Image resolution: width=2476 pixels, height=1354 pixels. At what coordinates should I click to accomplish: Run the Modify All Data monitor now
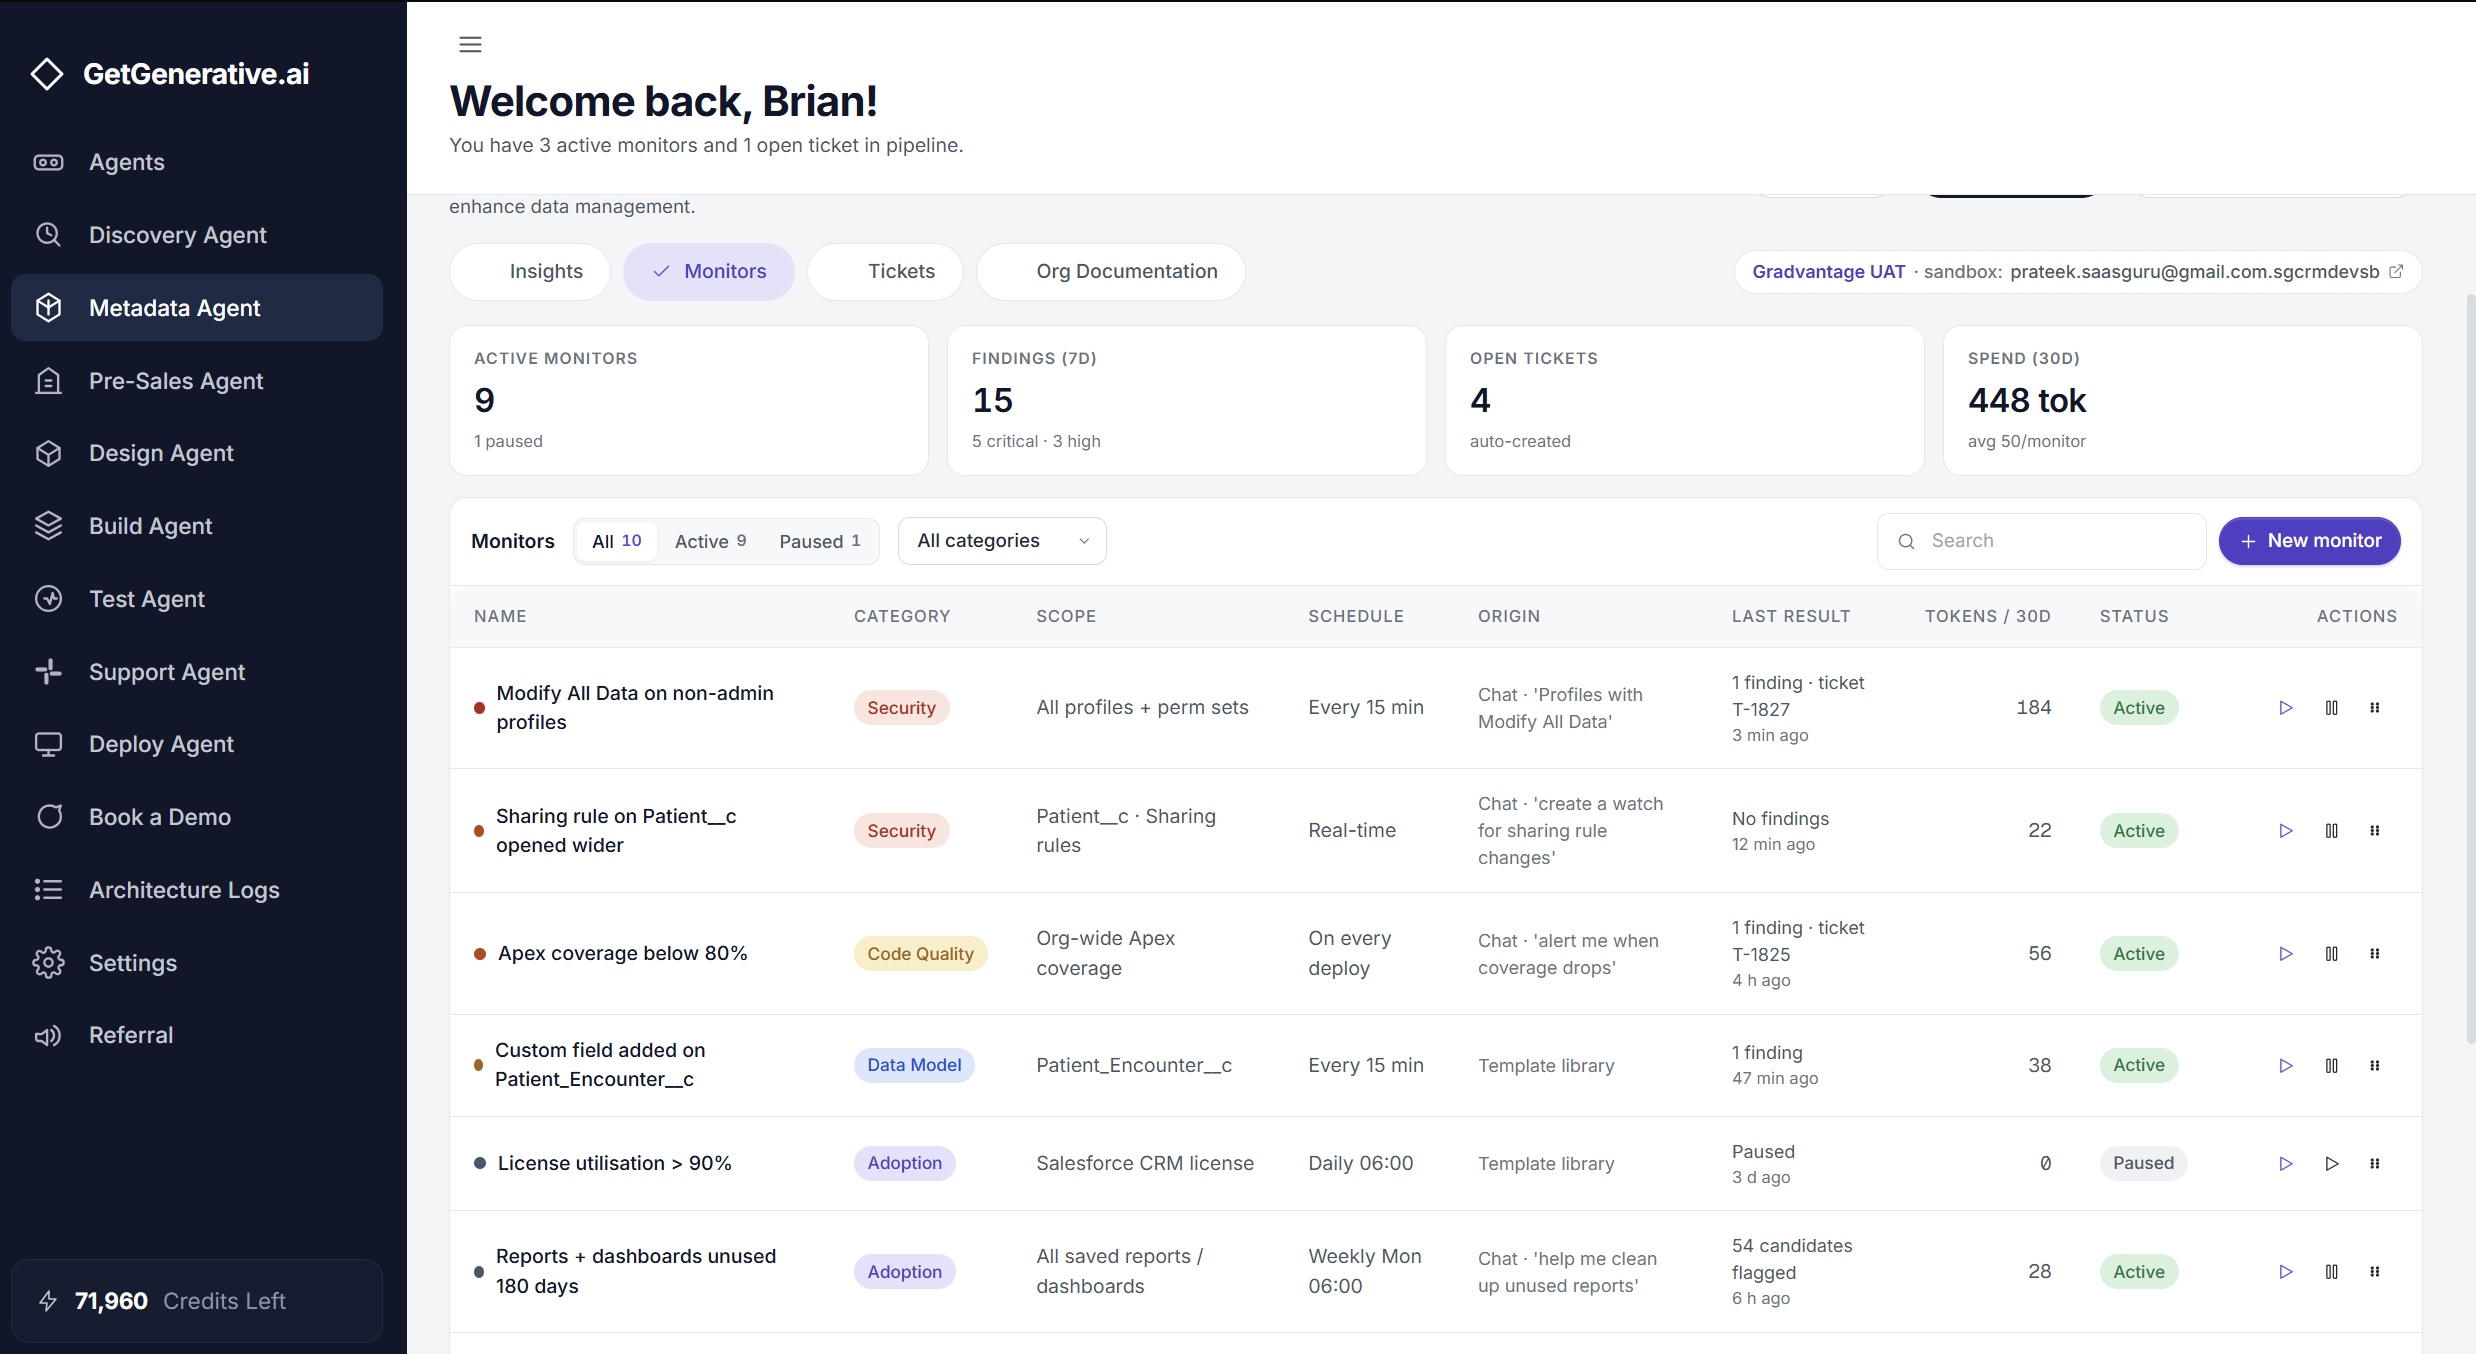tap(2286, 708)
